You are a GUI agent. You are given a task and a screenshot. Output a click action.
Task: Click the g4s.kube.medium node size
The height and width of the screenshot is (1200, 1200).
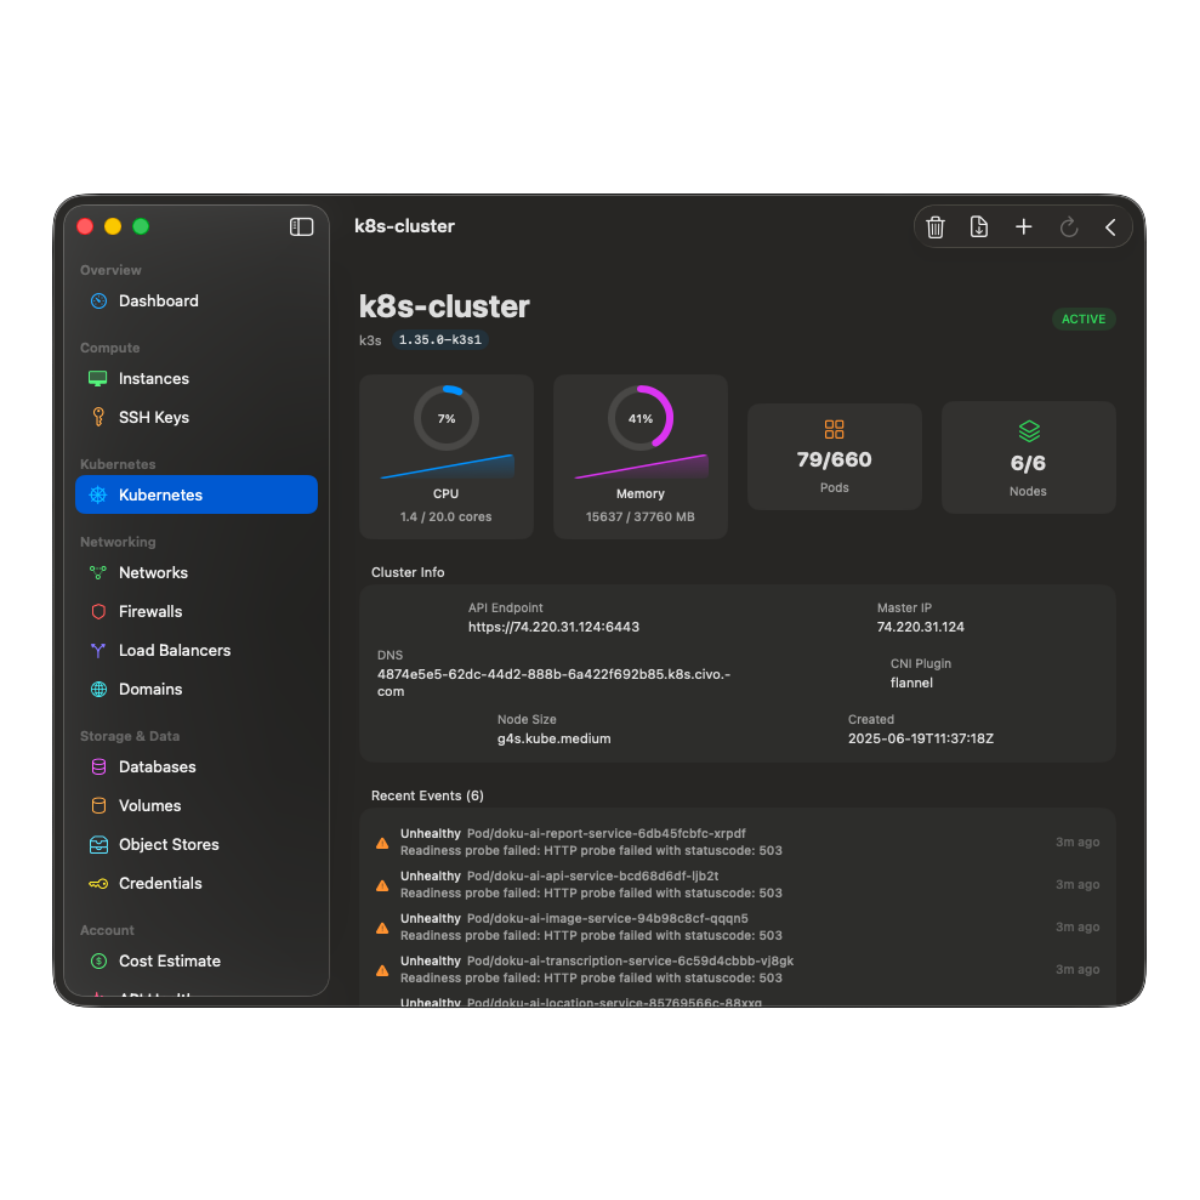(554, 739)
